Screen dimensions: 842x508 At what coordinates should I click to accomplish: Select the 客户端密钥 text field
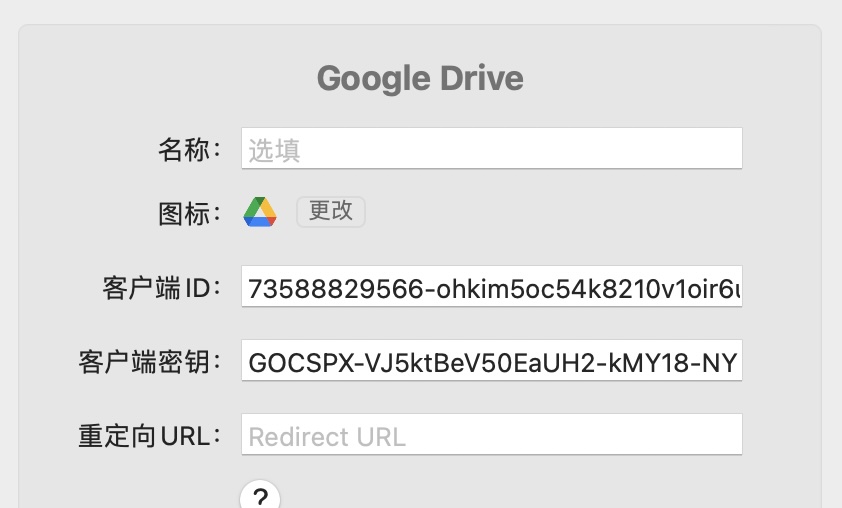491,361
